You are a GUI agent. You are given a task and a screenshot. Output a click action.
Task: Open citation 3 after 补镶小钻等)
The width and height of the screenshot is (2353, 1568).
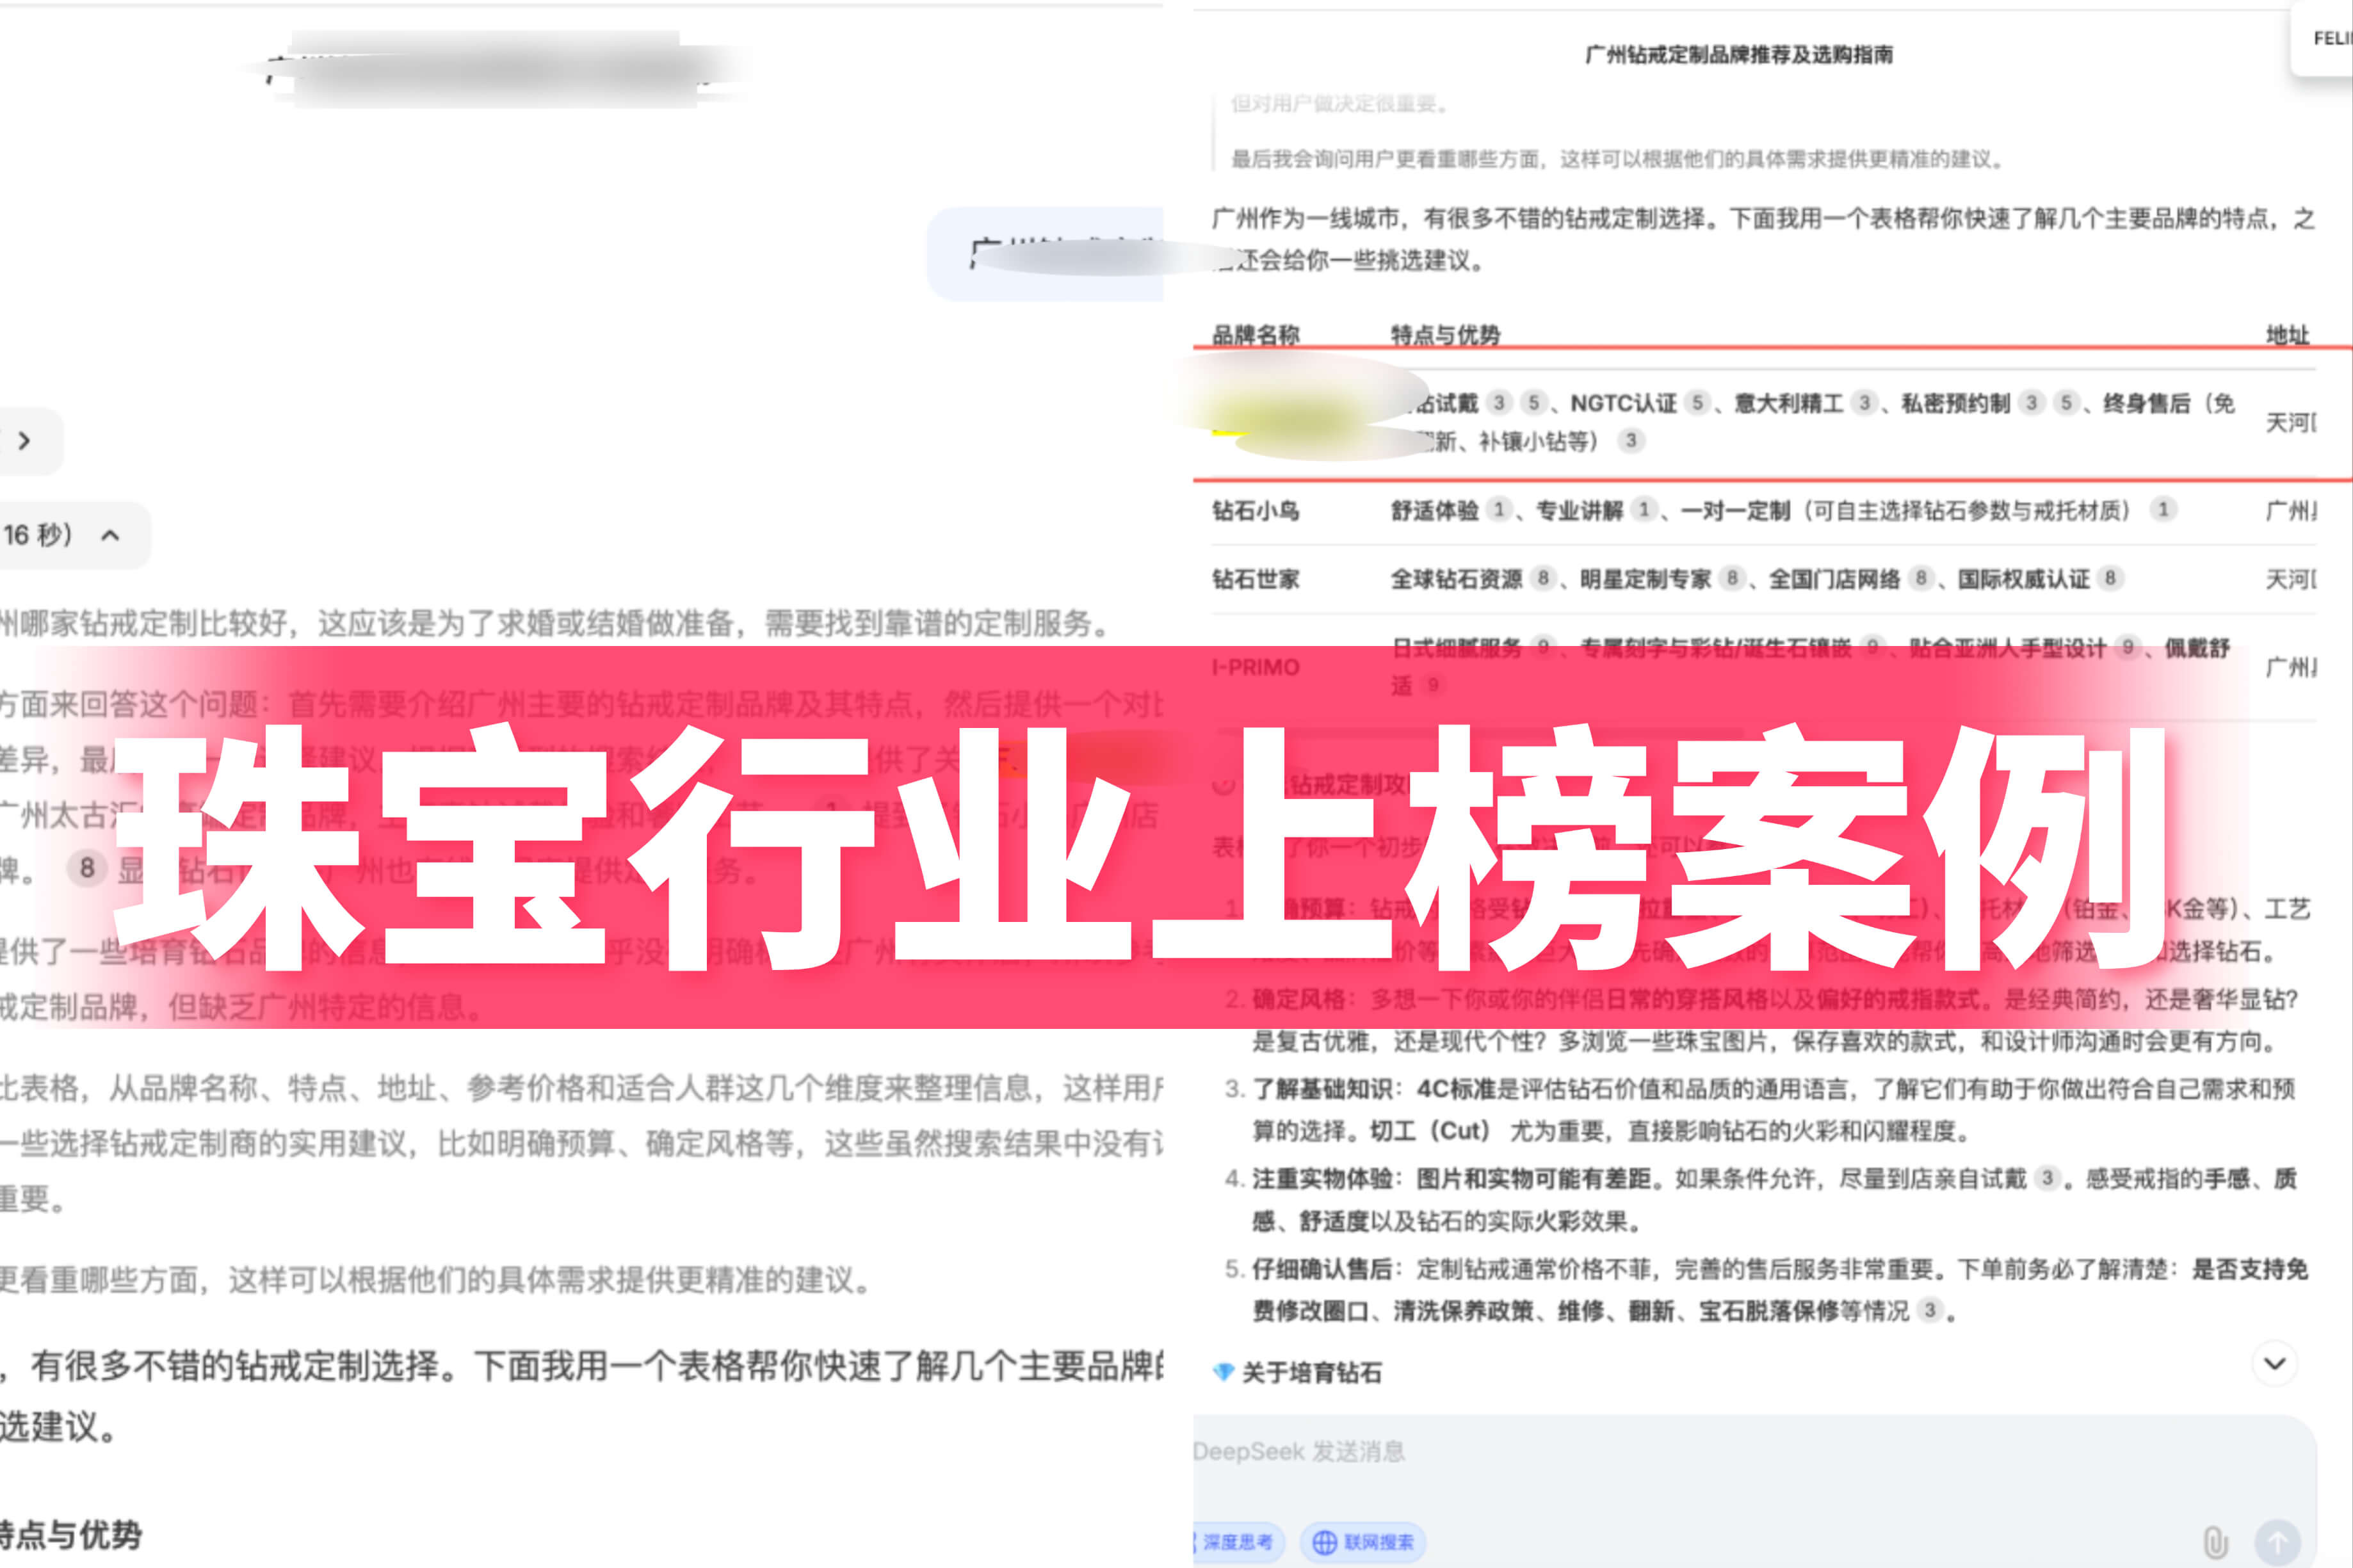1631,441
